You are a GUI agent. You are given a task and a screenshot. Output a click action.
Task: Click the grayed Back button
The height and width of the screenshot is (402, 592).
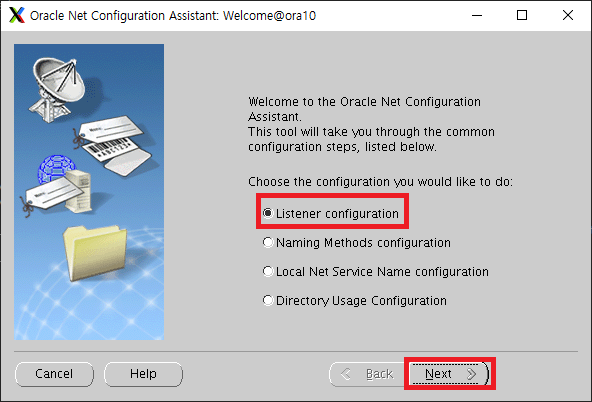coord(368,374)
